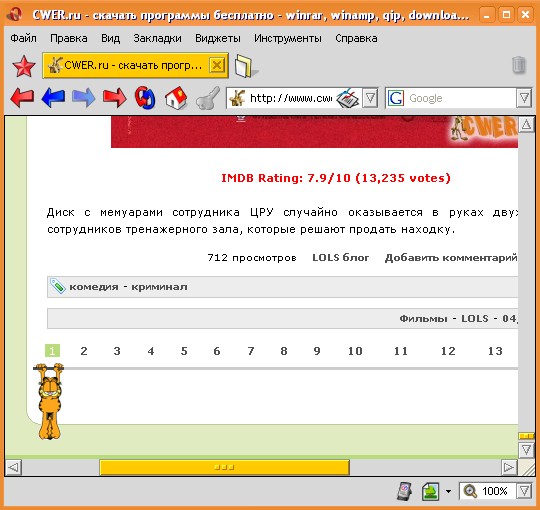Image resolution: width=540 pixels, height=510 pixels.
Task: Open the Закладки menu
Action: point(157,38)
